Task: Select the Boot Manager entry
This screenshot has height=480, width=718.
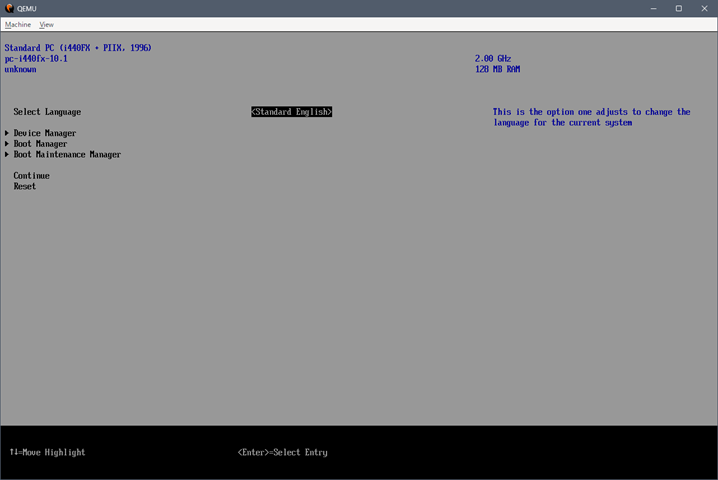Action: coord(41,144)
